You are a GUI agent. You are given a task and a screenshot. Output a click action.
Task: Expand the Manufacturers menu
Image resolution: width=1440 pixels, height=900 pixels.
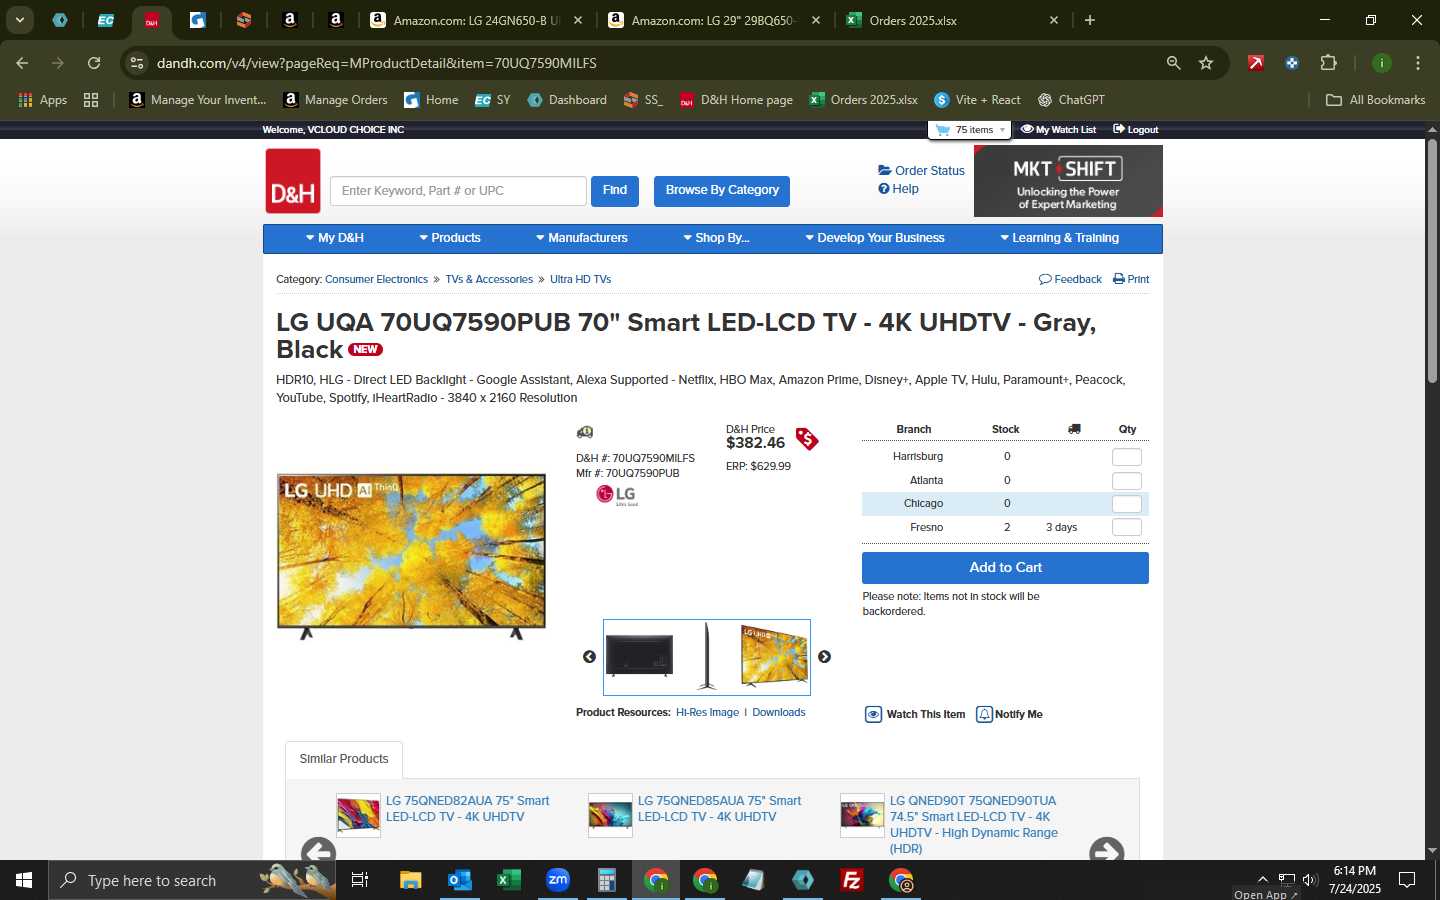581,238
